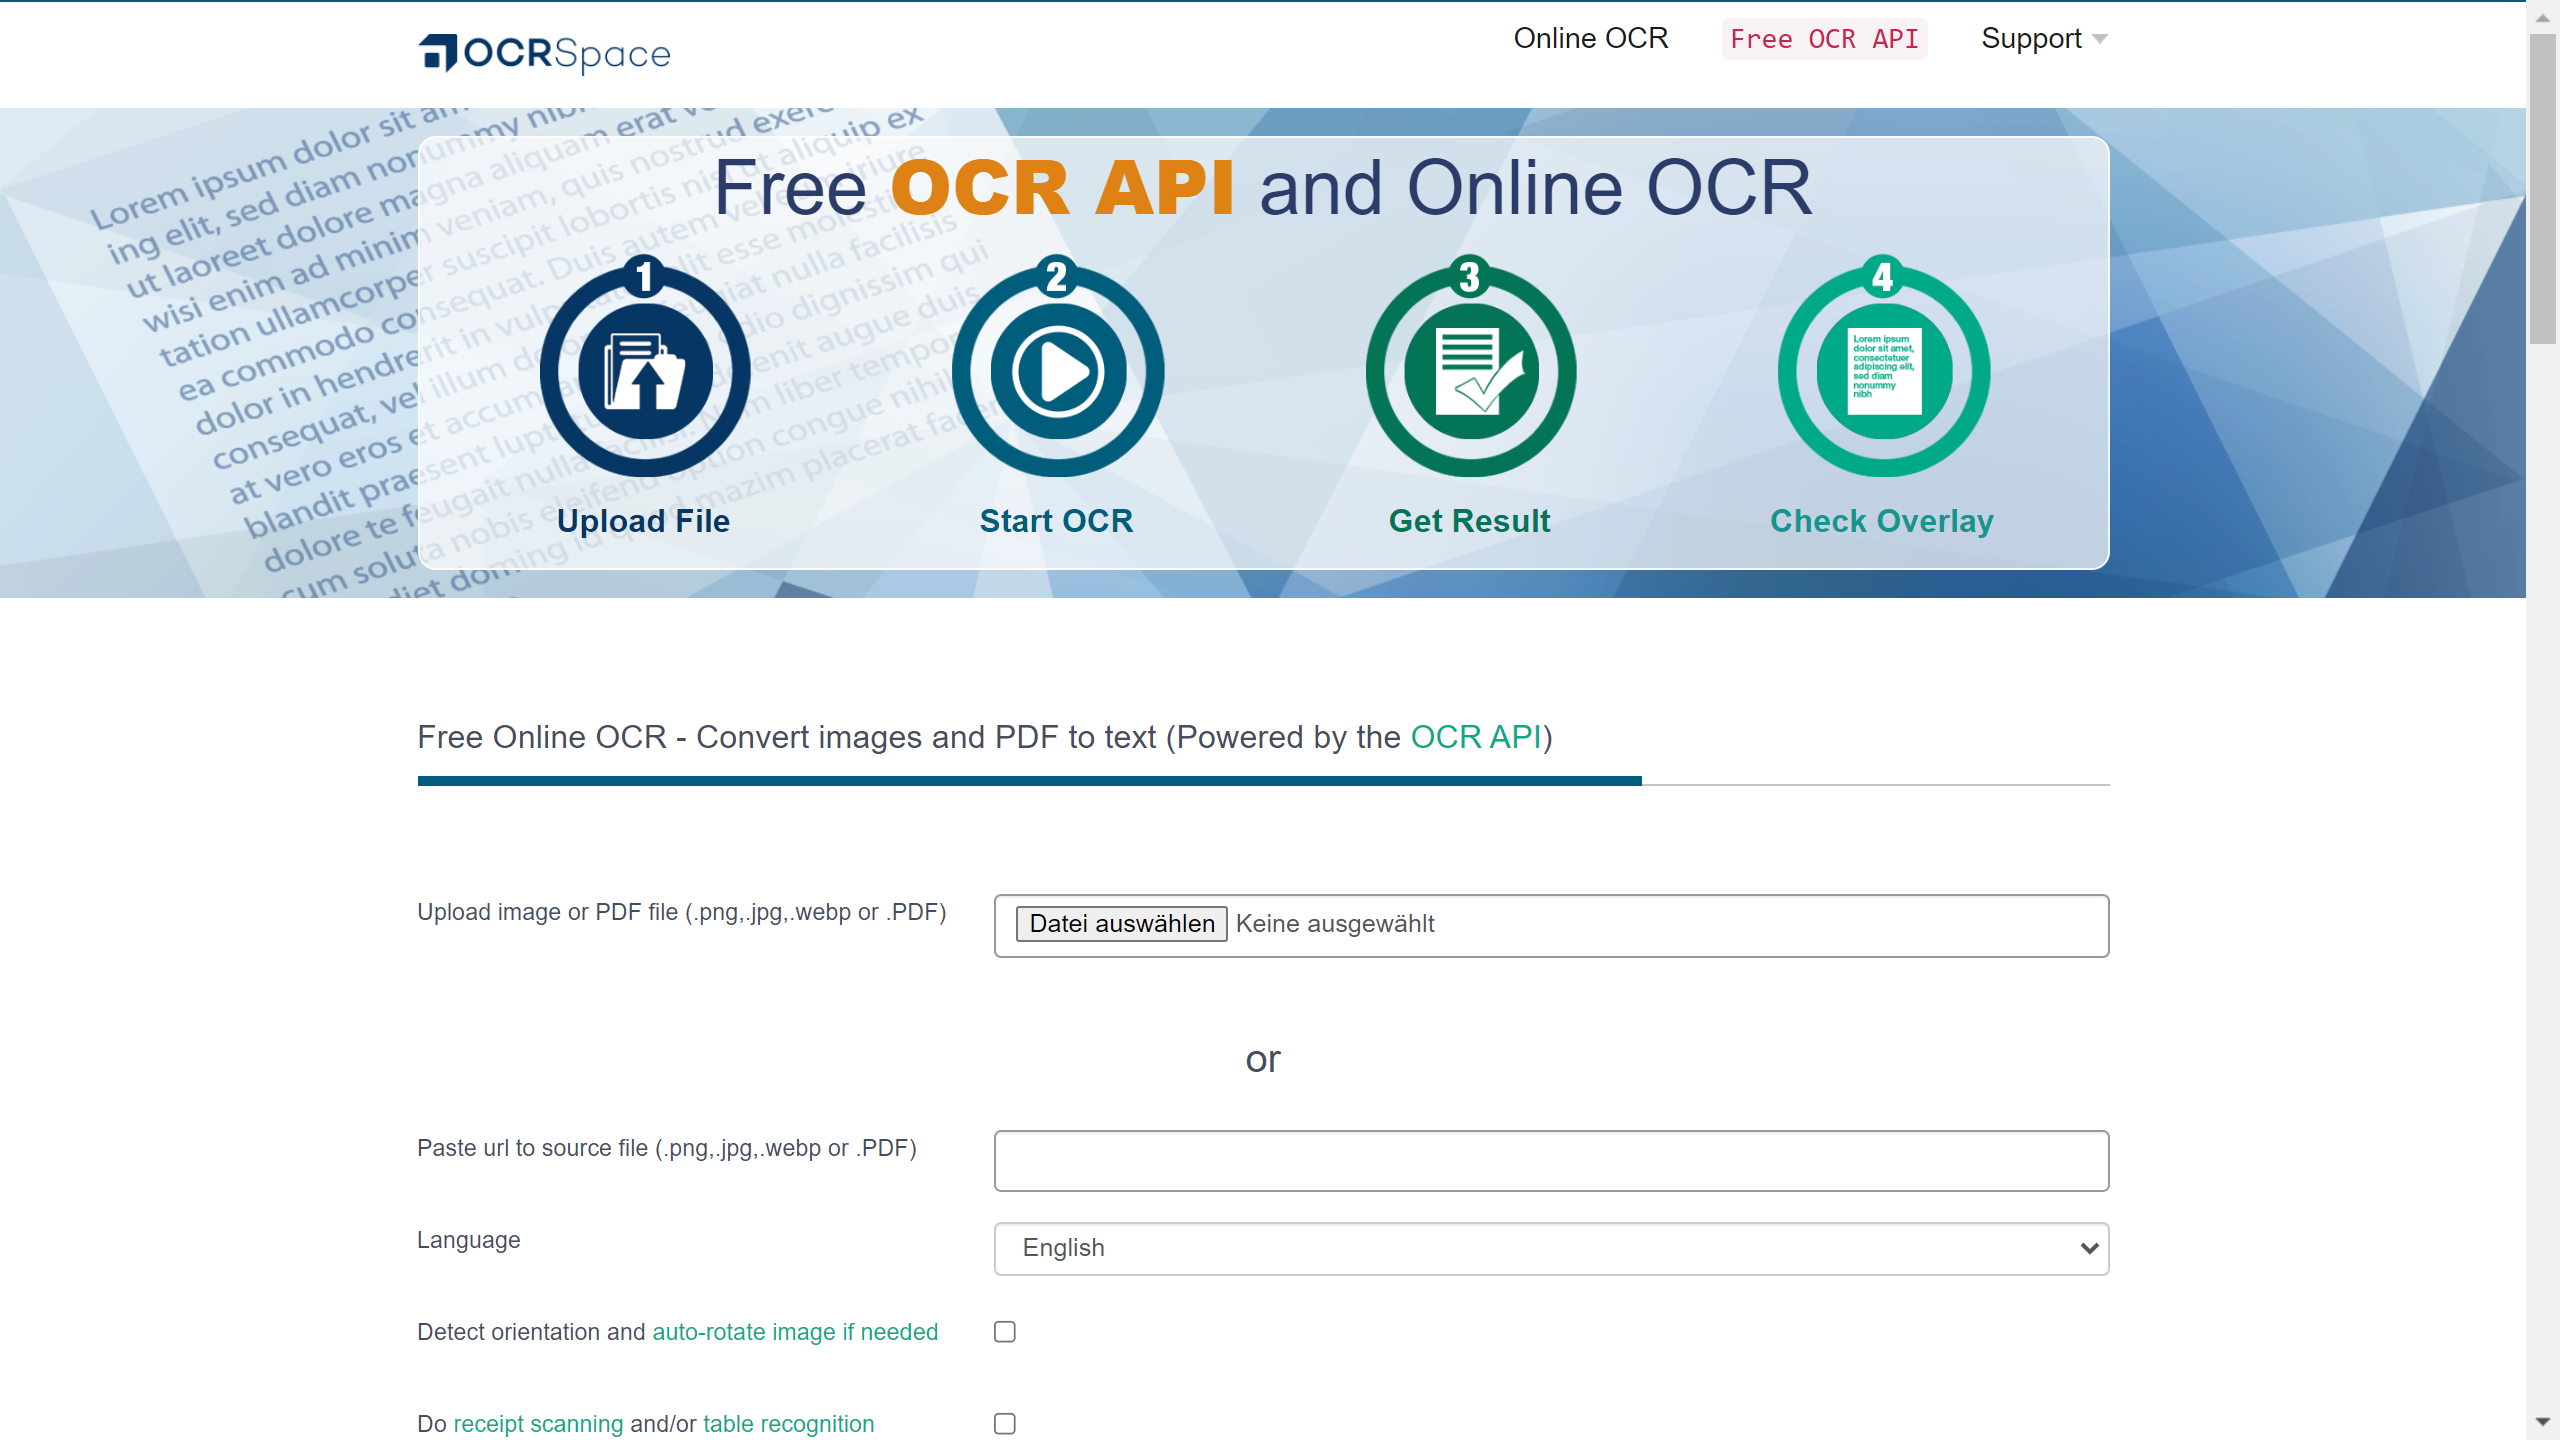Open the table recognition link
The height and width of the screenshot is (1440, 2560).
click(787, 1423)
